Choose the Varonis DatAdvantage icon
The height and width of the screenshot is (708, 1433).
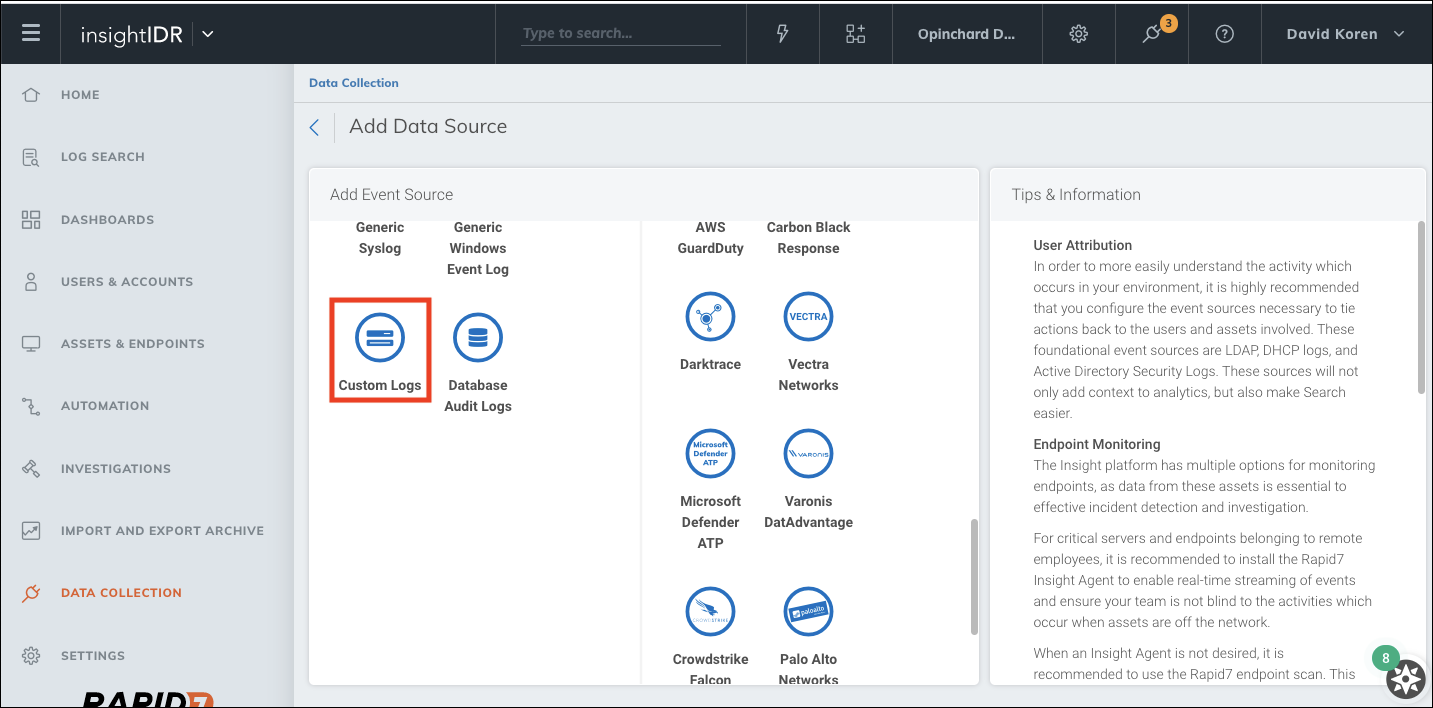tap(808, 454)
